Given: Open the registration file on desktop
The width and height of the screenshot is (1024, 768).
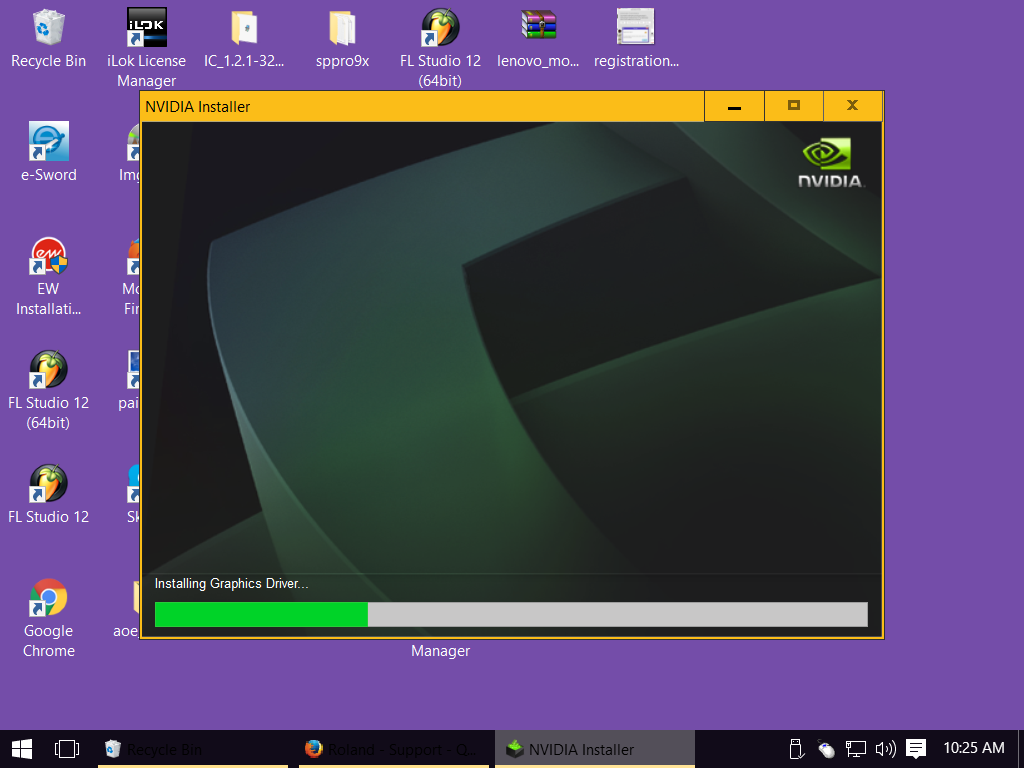Looking at the screenshot, I should pyautogui.click(x=636, y=39).
